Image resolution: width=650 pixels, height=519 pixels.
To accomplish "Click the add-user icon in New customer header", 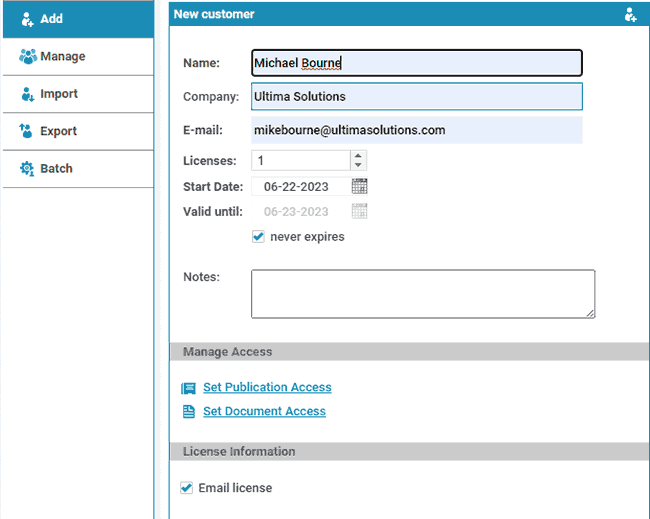I will pos(630,14).
